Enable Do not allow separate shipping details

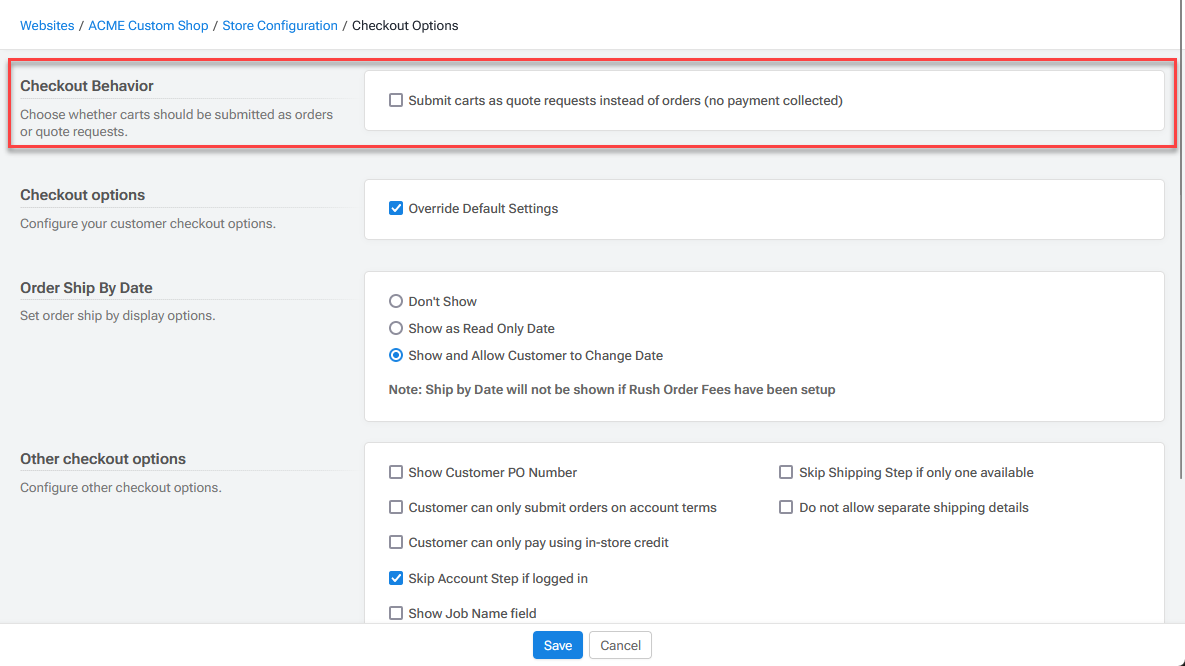pos(786,507)
